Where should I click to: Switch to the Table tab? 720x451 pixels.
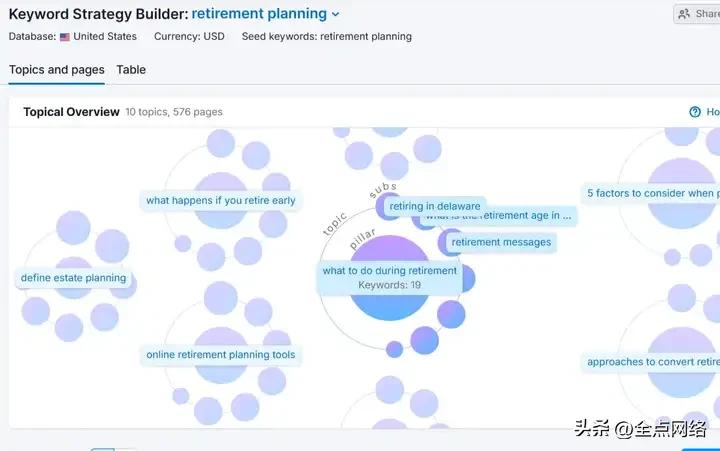(131, 70)
